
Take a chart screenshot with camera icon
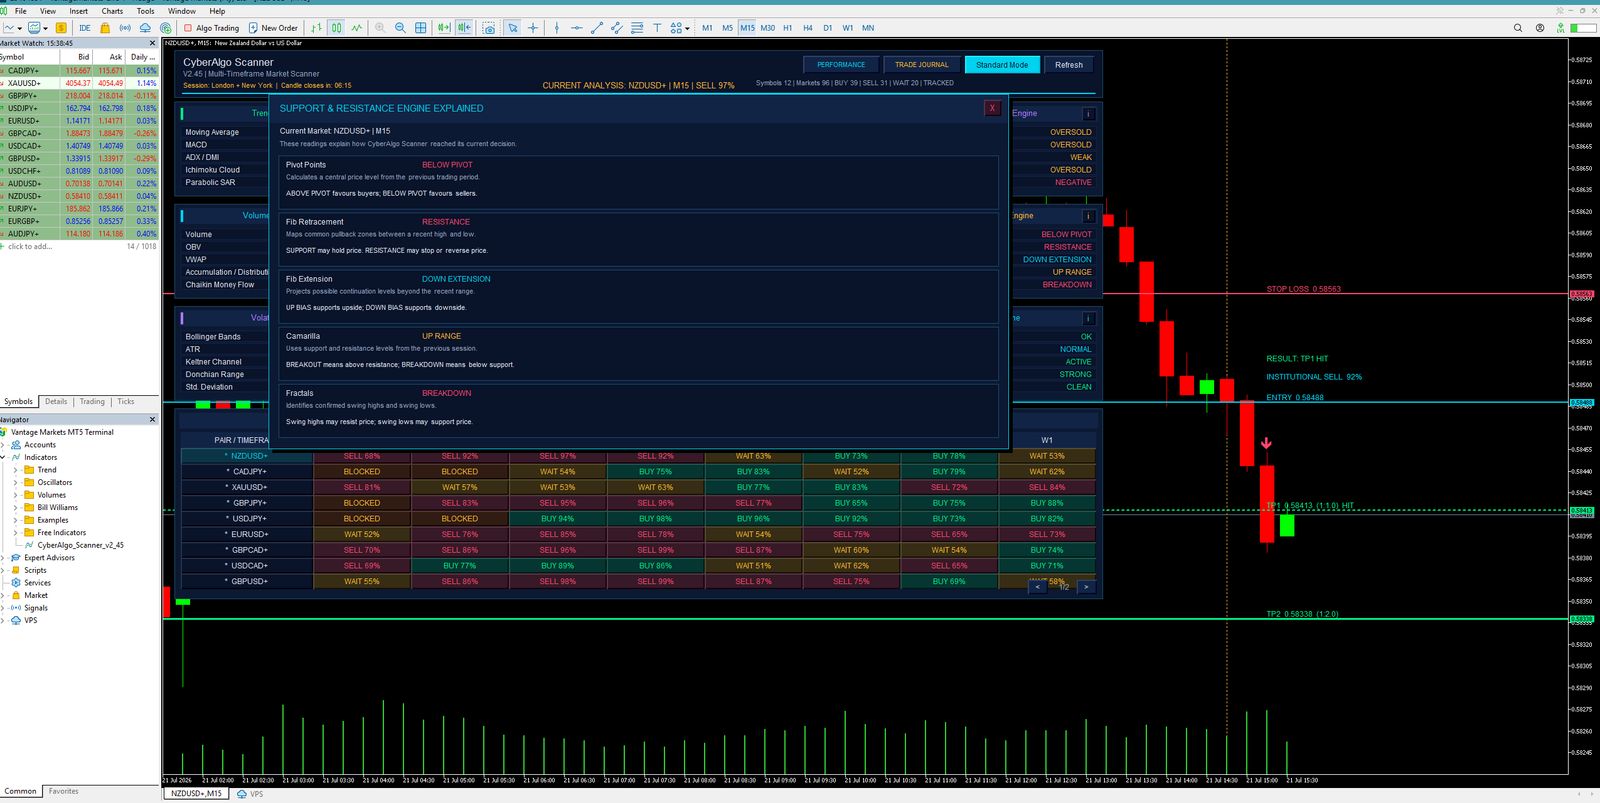click(x=488, y=28)
